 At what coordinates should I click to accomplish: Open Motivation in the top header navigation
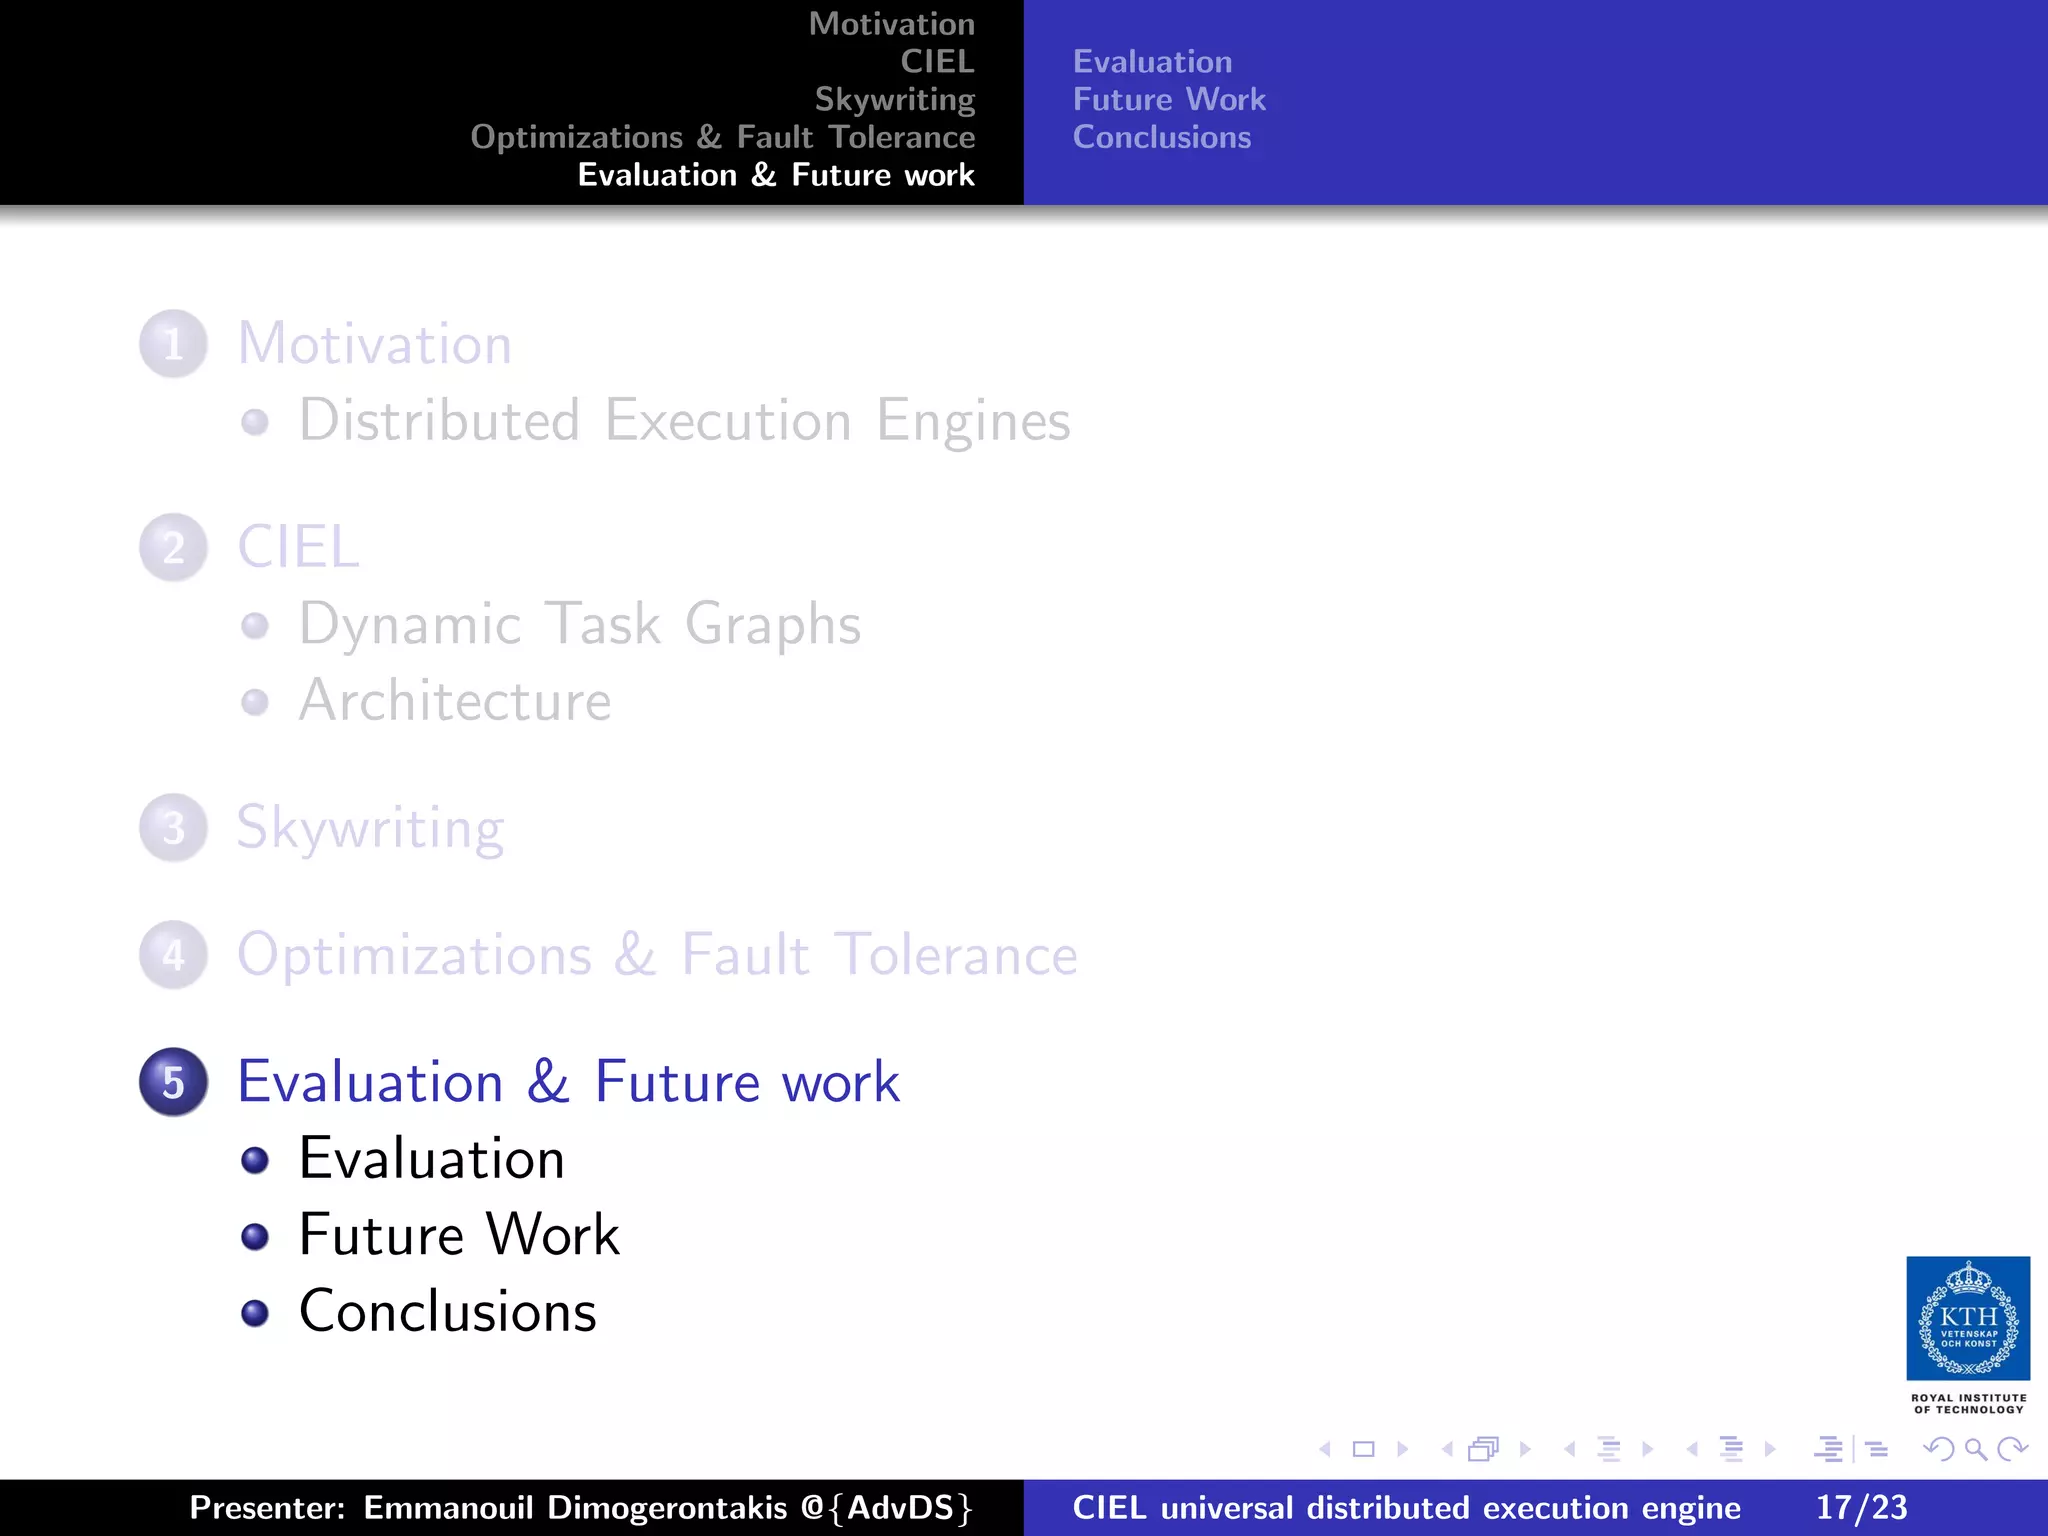(x=891, y=24)
